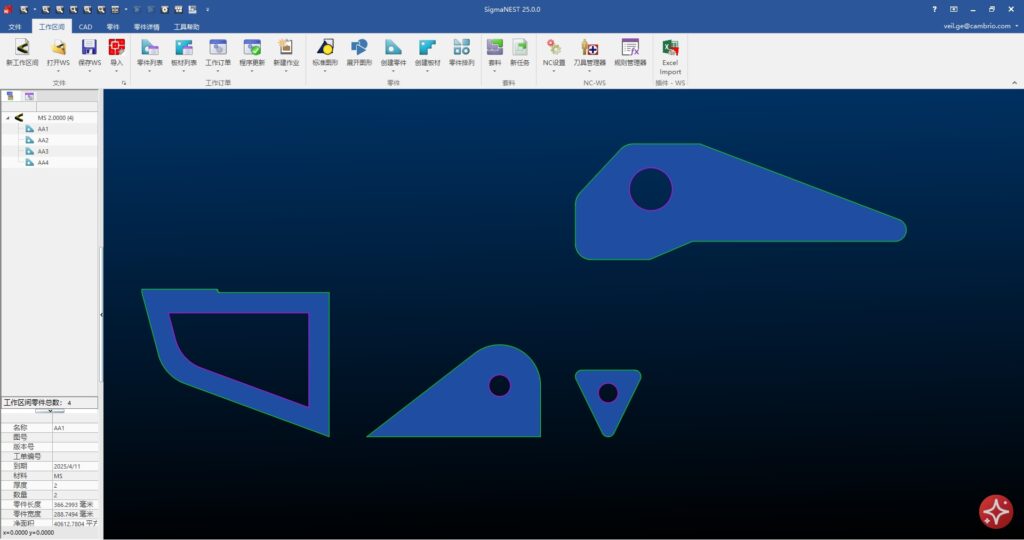Open the 文件 menu tab
The width and height of the screenshot is (1024, 540).
pos(15,27)
